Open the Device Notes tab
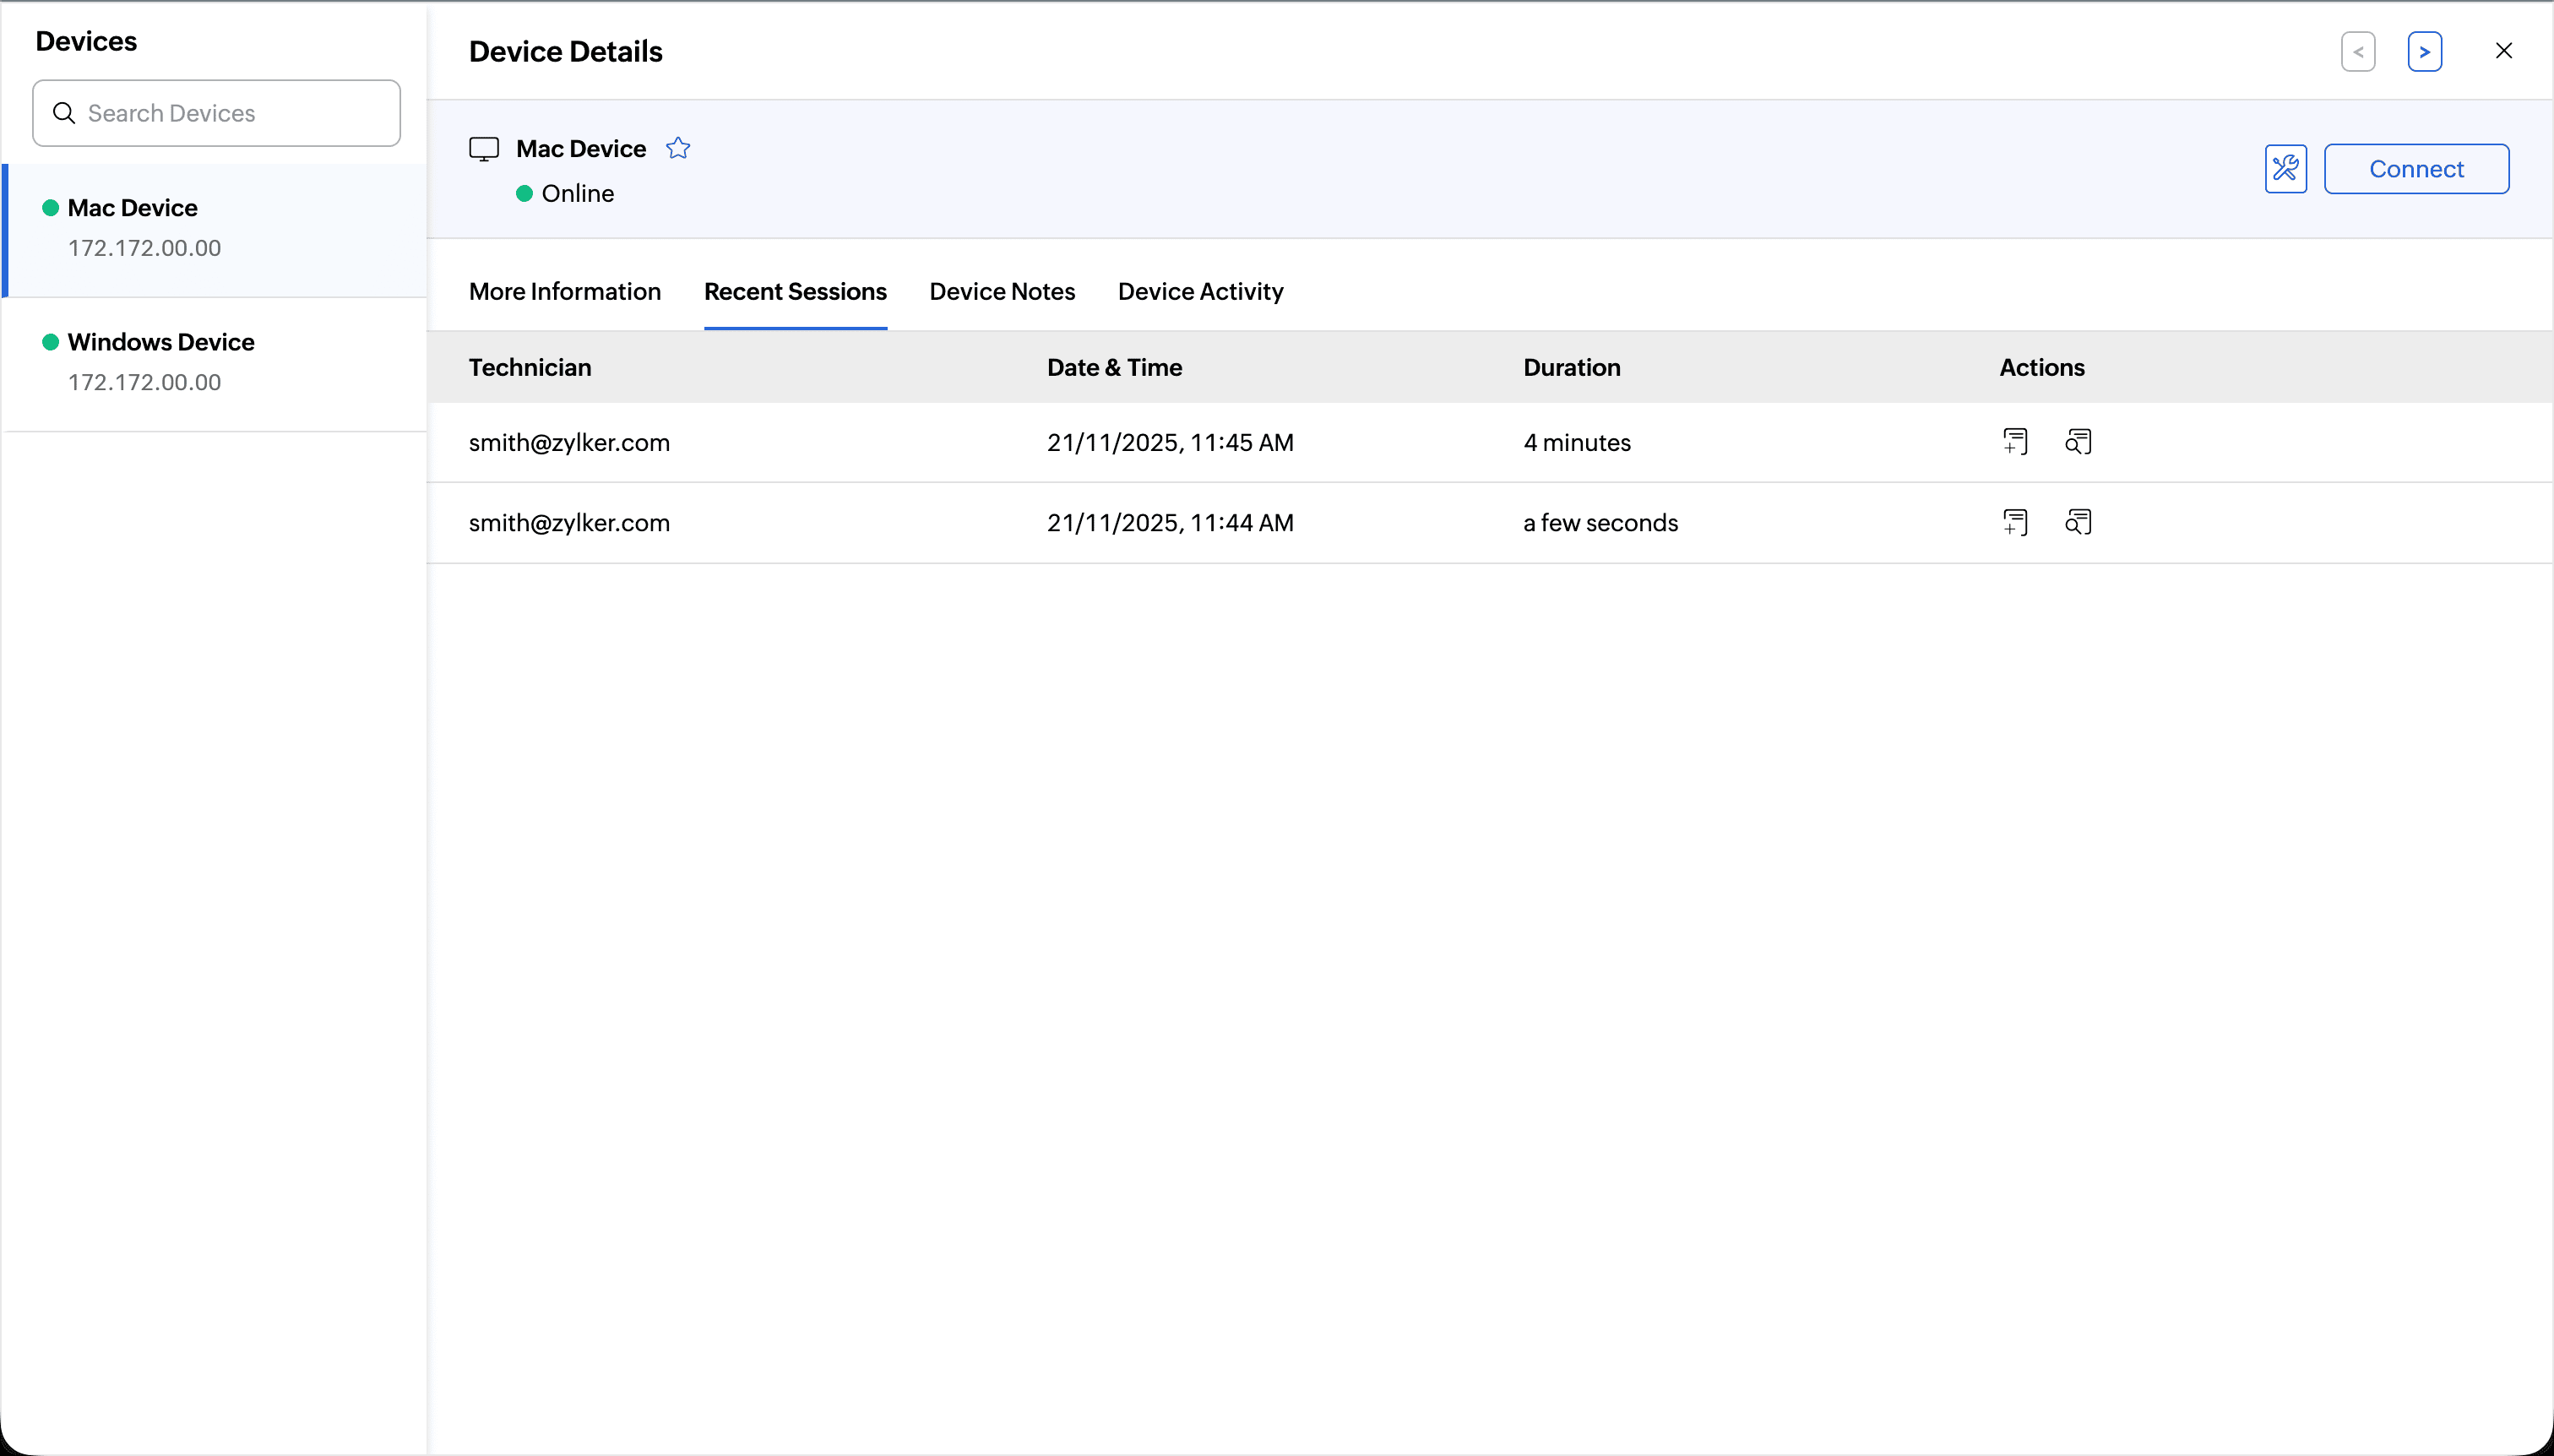2554x1456 pixels. [1002, 291]
